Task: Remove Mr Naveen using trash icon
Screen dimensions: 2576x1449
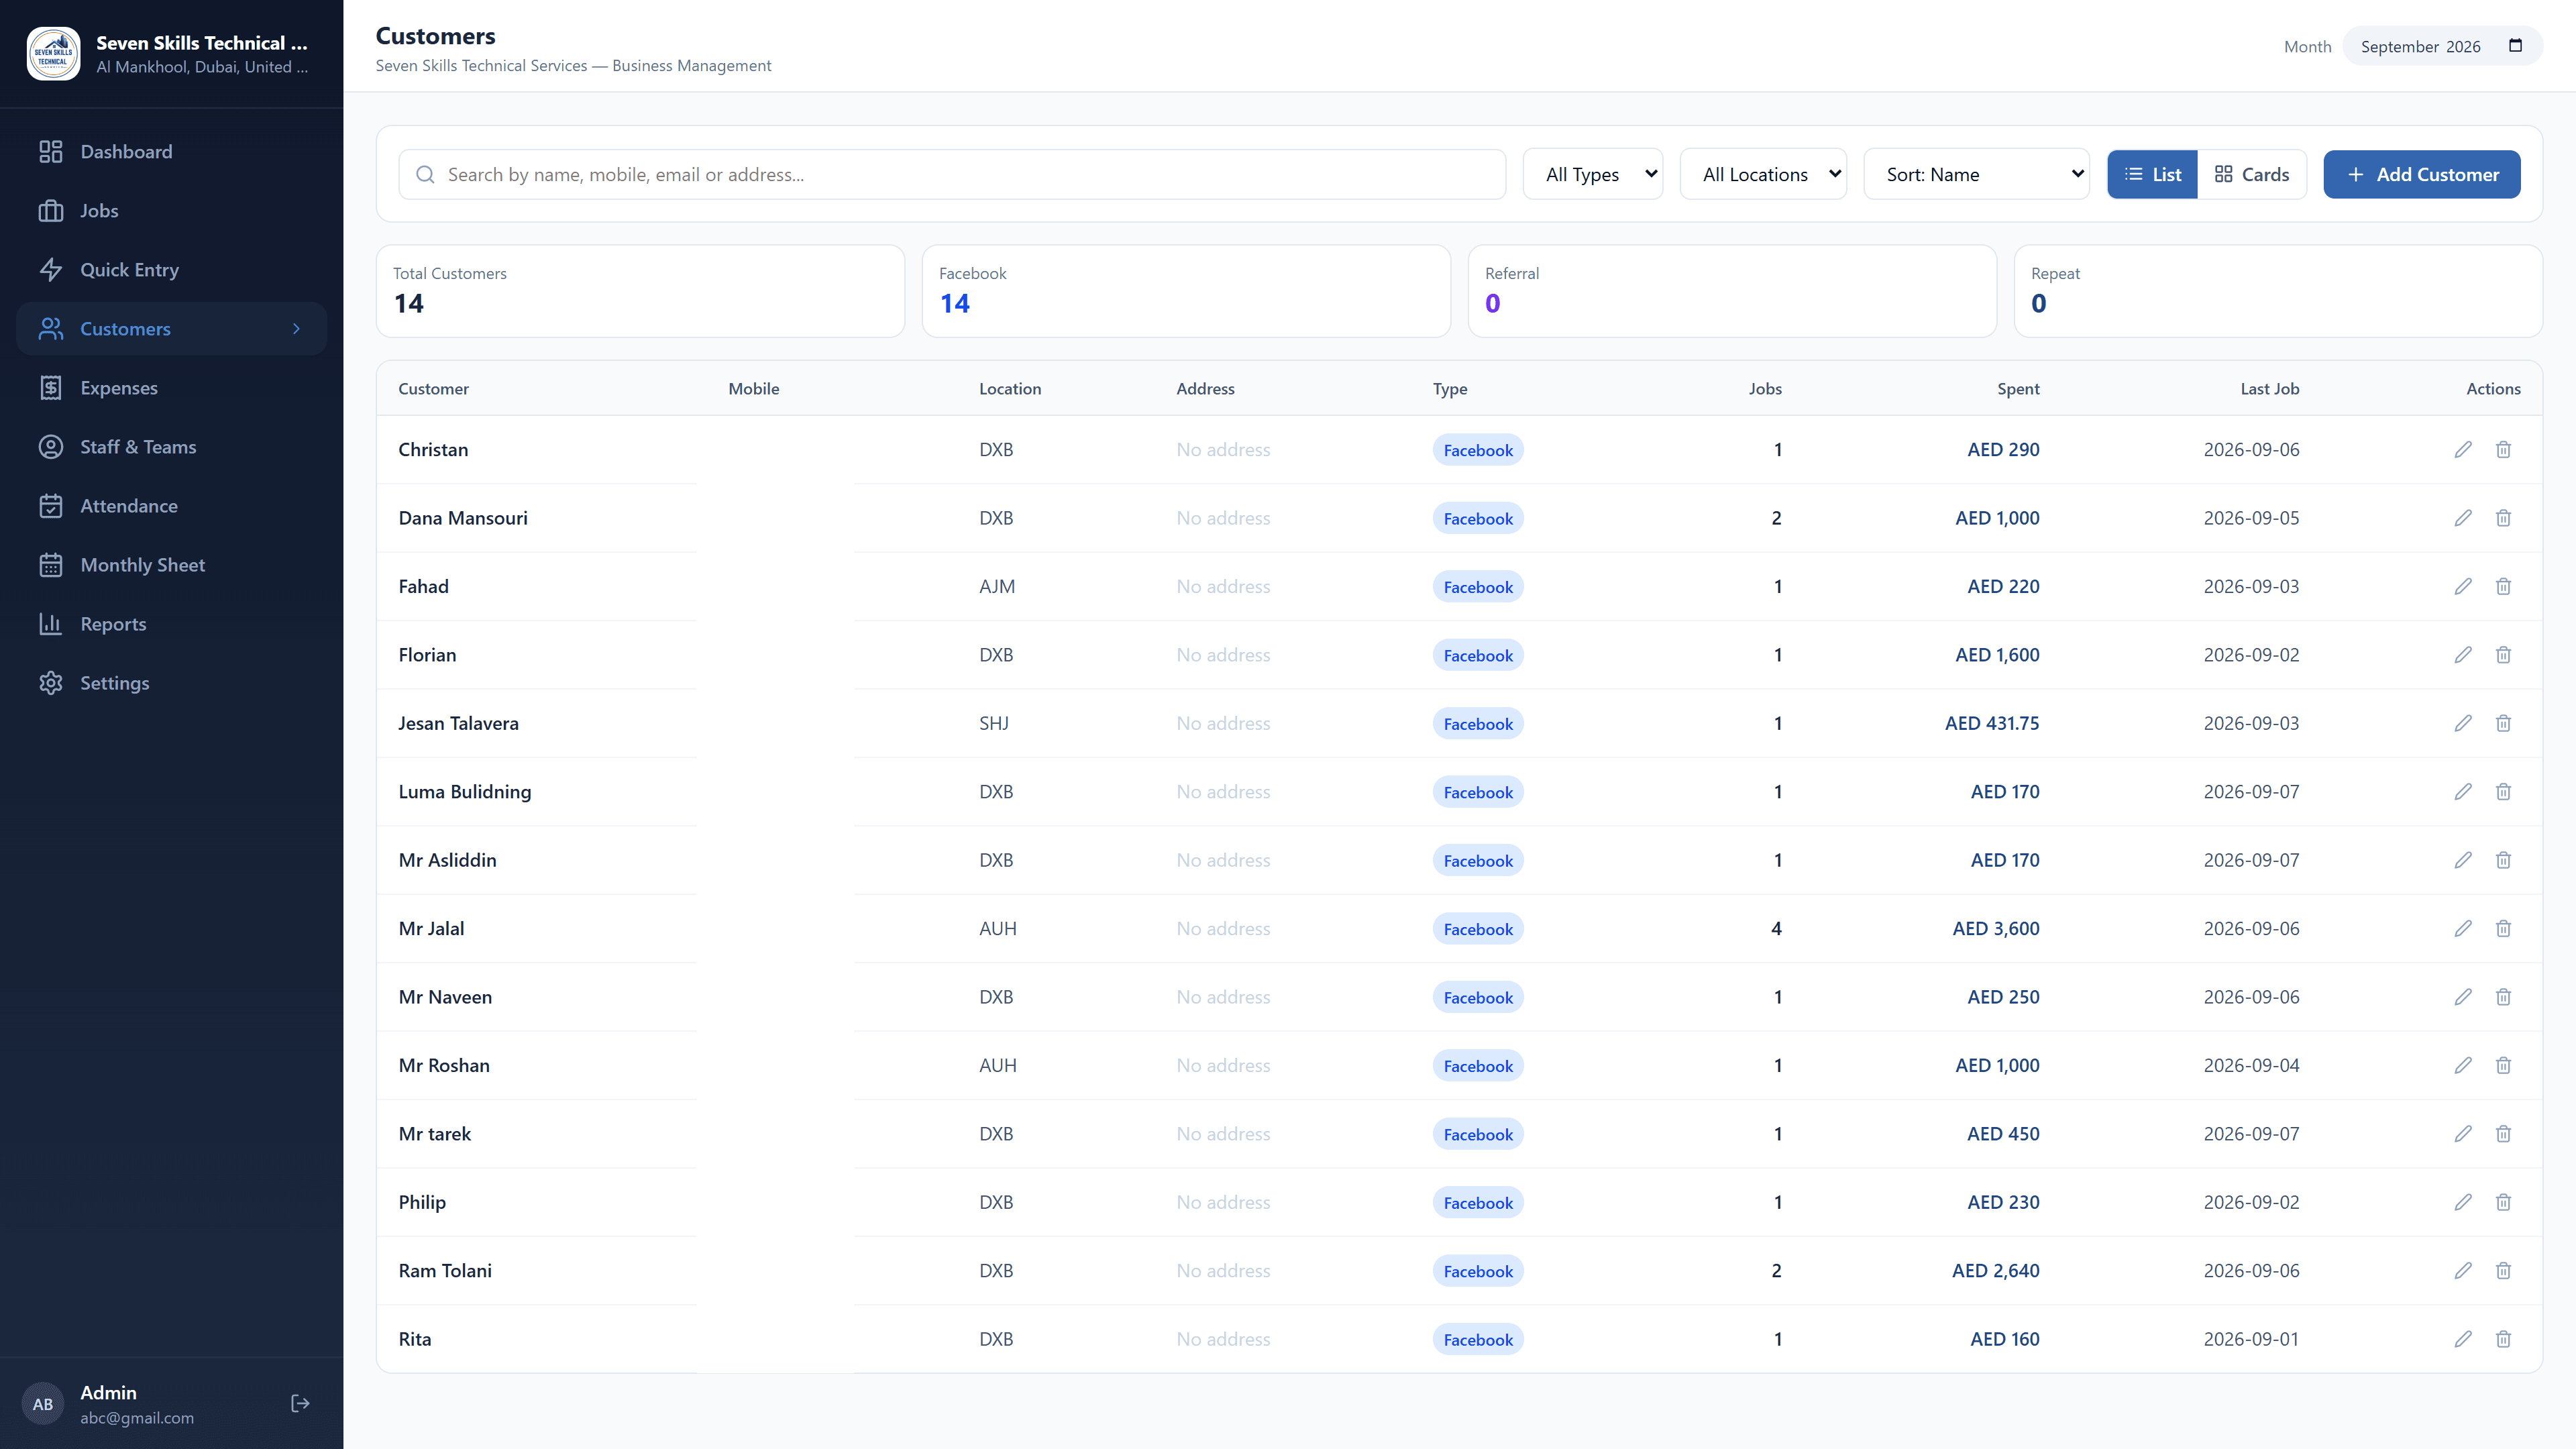Action: [2503, 997]
